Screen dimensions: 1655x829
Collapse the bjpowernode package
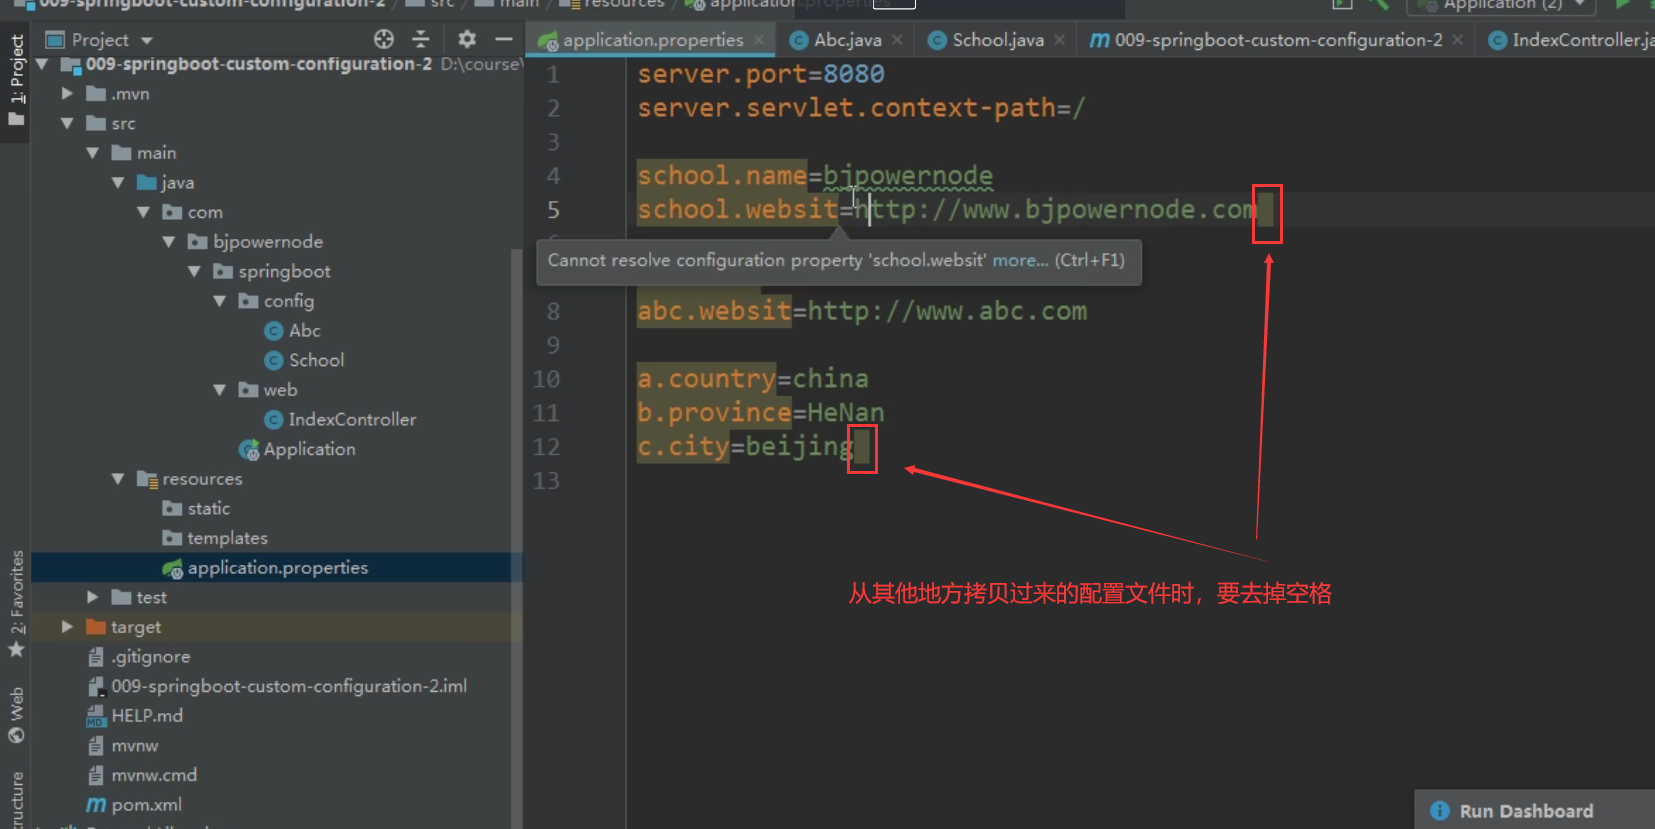point(169,242)
